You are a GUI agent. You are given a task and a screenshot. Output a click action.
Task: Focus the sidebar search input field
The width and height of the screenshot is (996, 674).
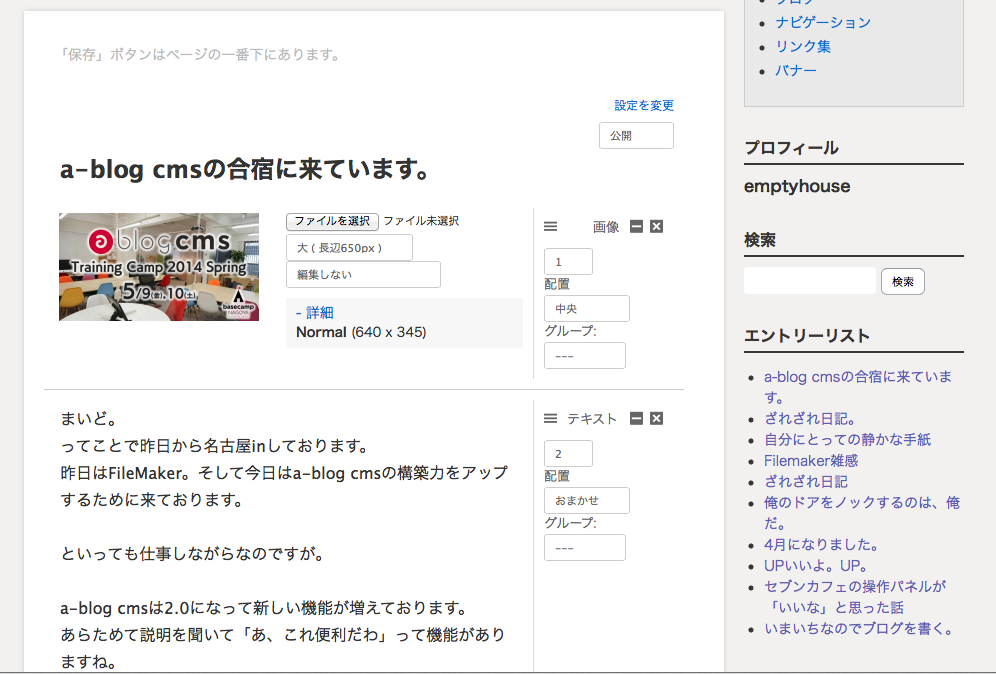pyautogui.click(x=810, y=281)
